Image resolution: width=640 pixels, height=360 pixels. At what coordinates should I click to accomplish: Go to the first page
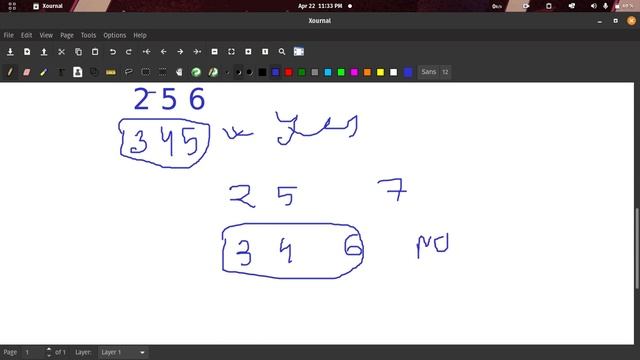point(147,52)
